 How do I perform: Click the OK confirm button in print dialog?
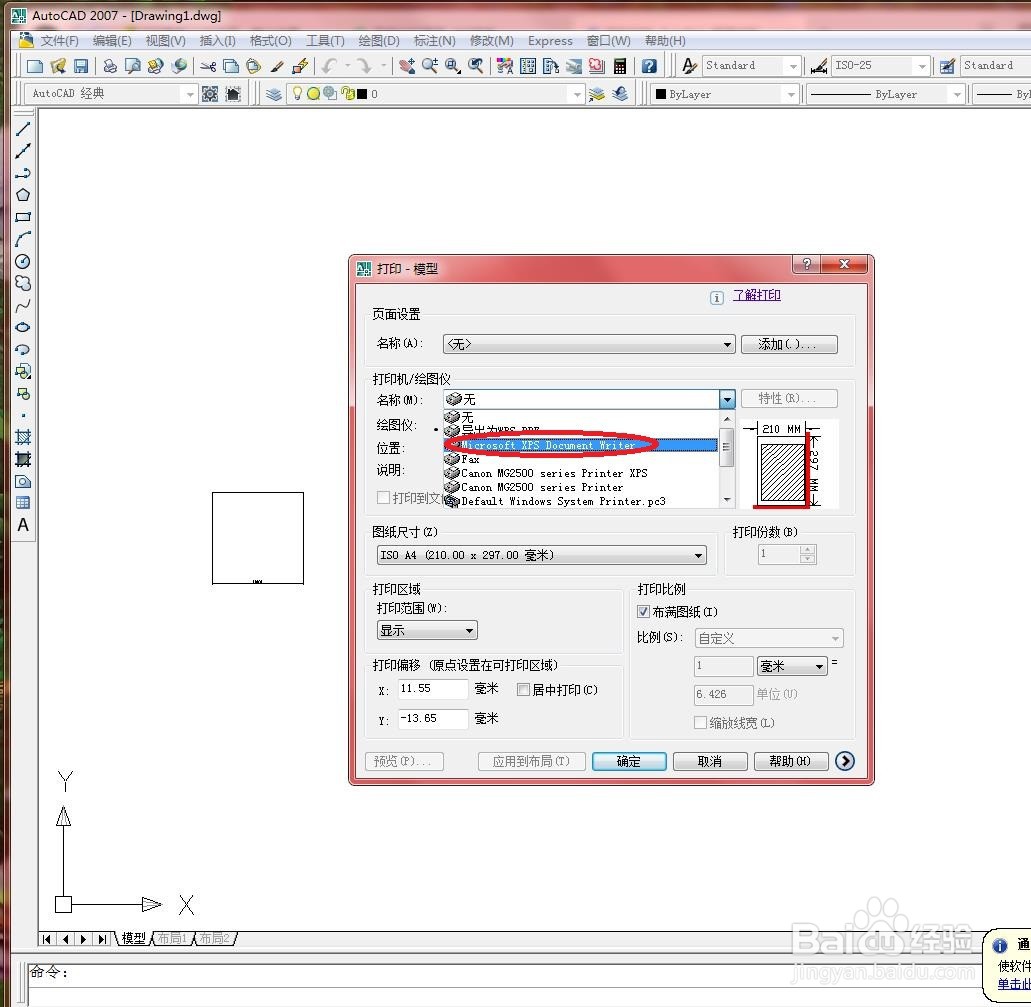tap(629, 761)
